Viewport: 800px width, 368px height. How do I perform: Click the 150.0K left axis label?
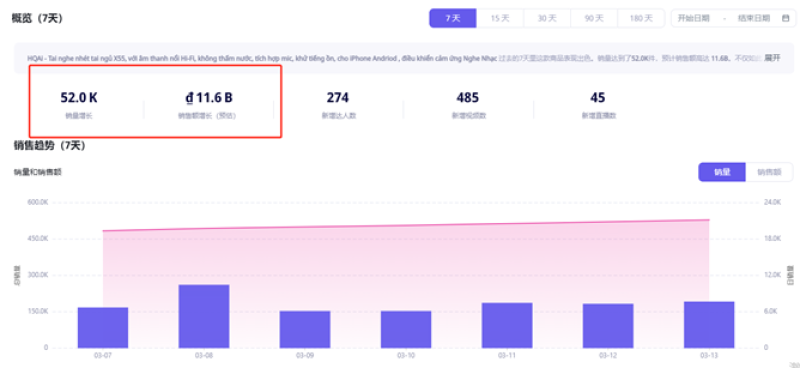pos(38,311)
